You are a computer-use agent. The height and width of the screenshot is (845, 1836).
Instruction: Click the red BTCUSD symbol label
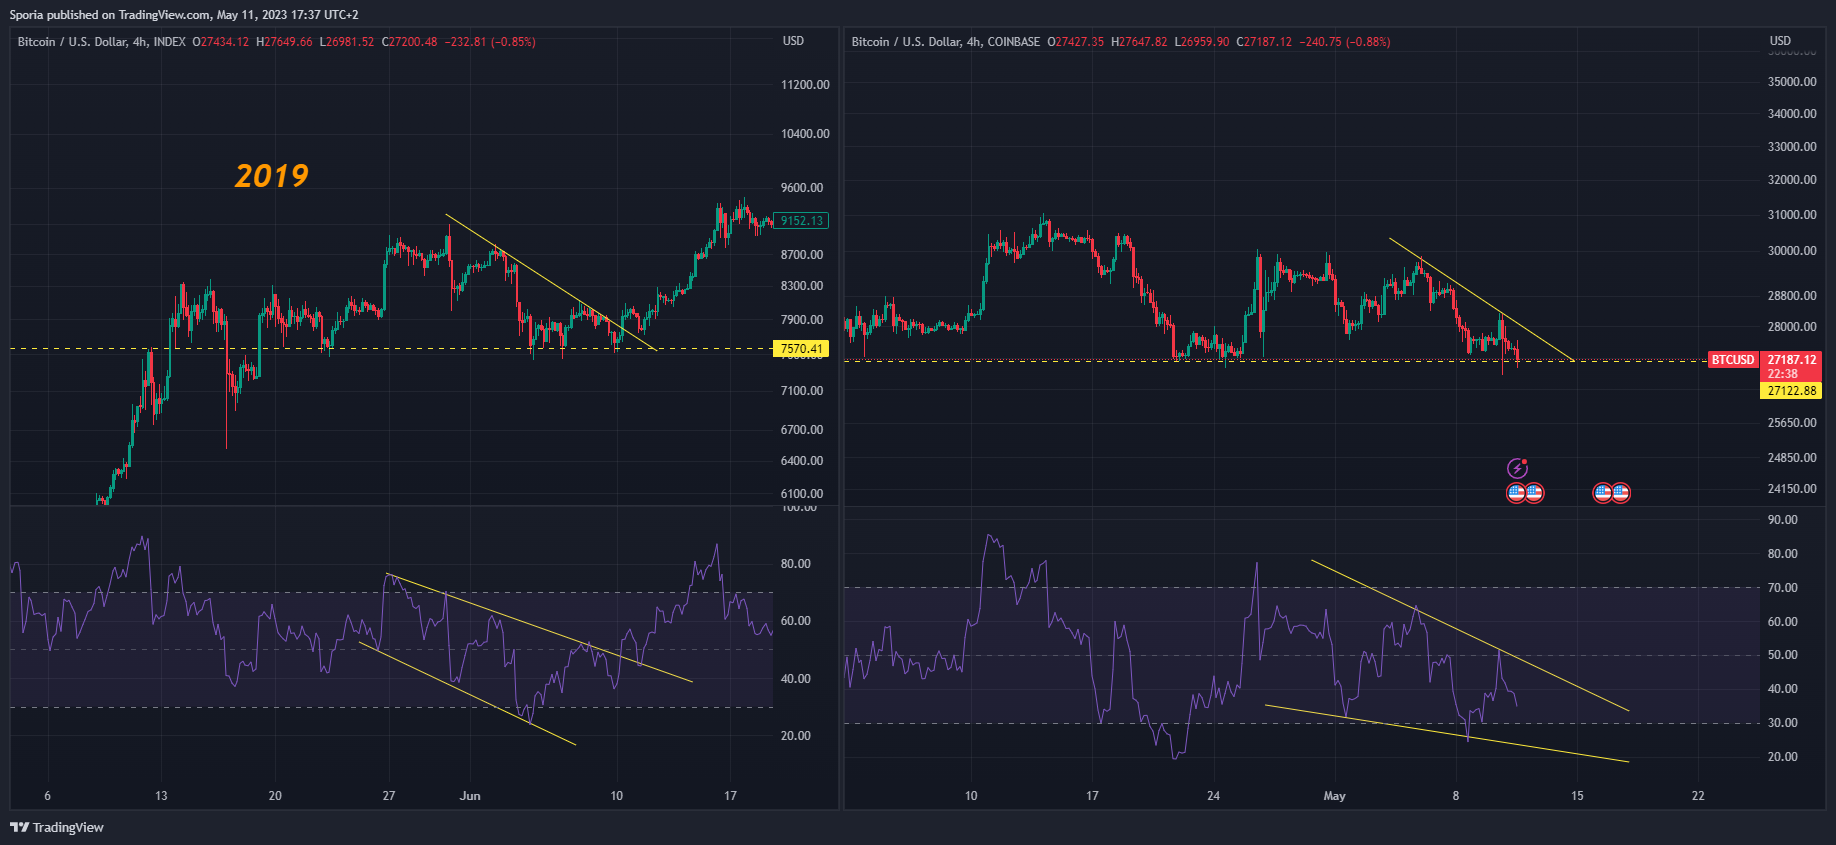pos(1733,360)
